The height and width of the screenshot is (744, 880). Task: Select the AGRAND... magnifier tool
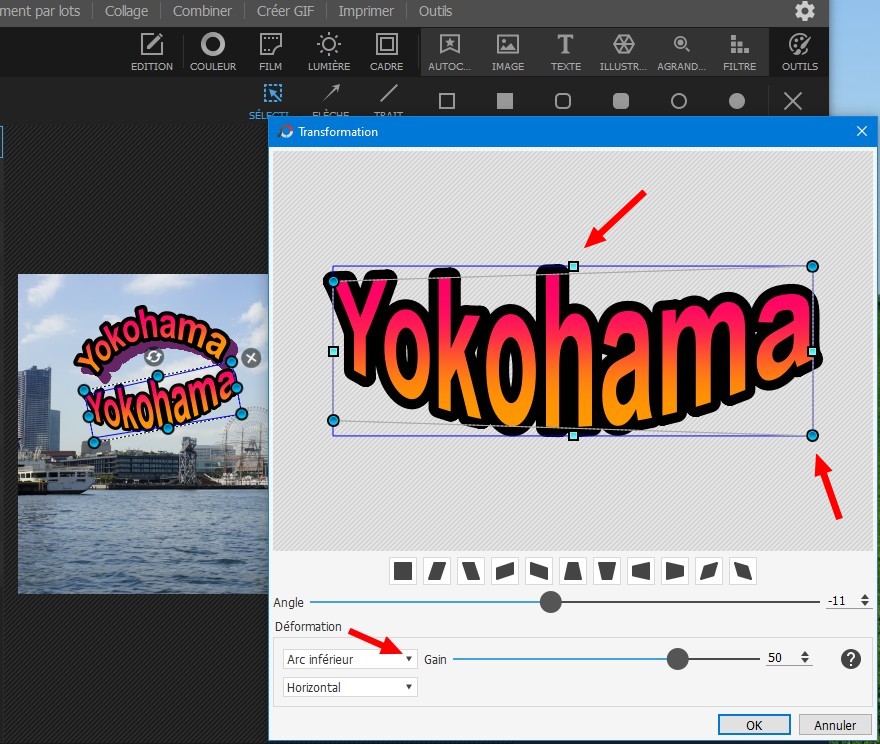(681, 52)
